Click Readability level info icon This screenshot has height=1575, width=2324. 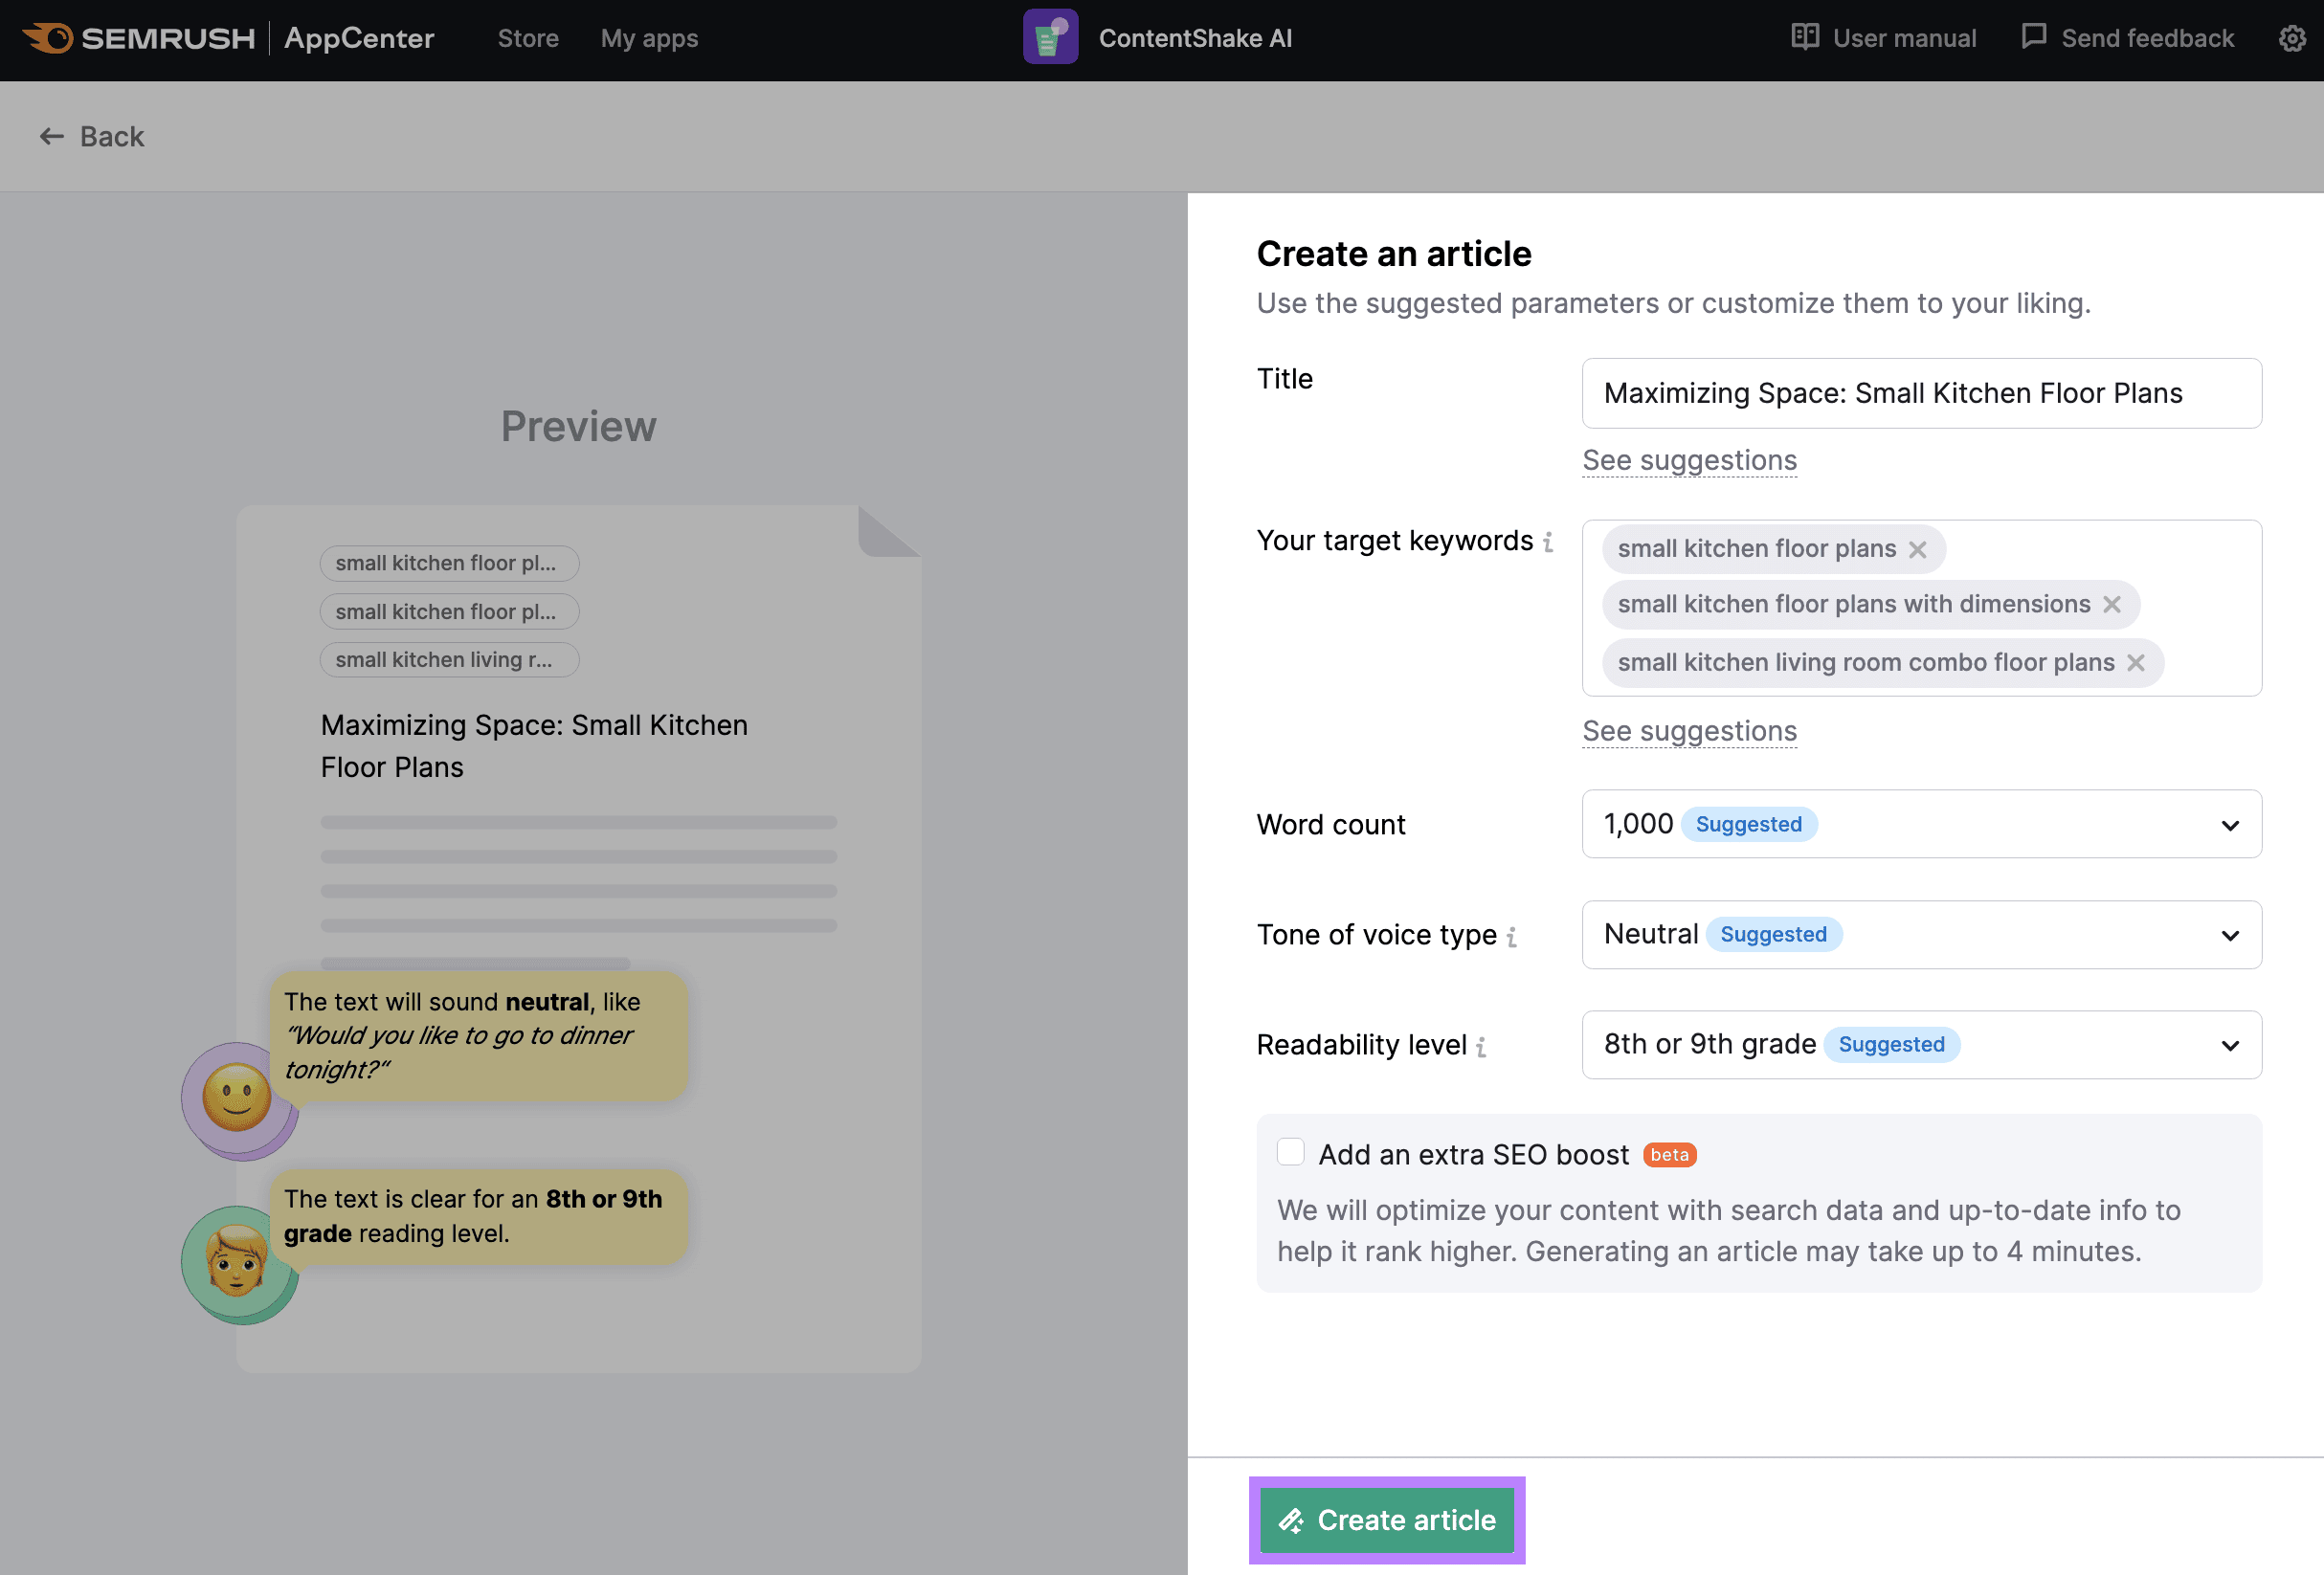[1481, 1046]
